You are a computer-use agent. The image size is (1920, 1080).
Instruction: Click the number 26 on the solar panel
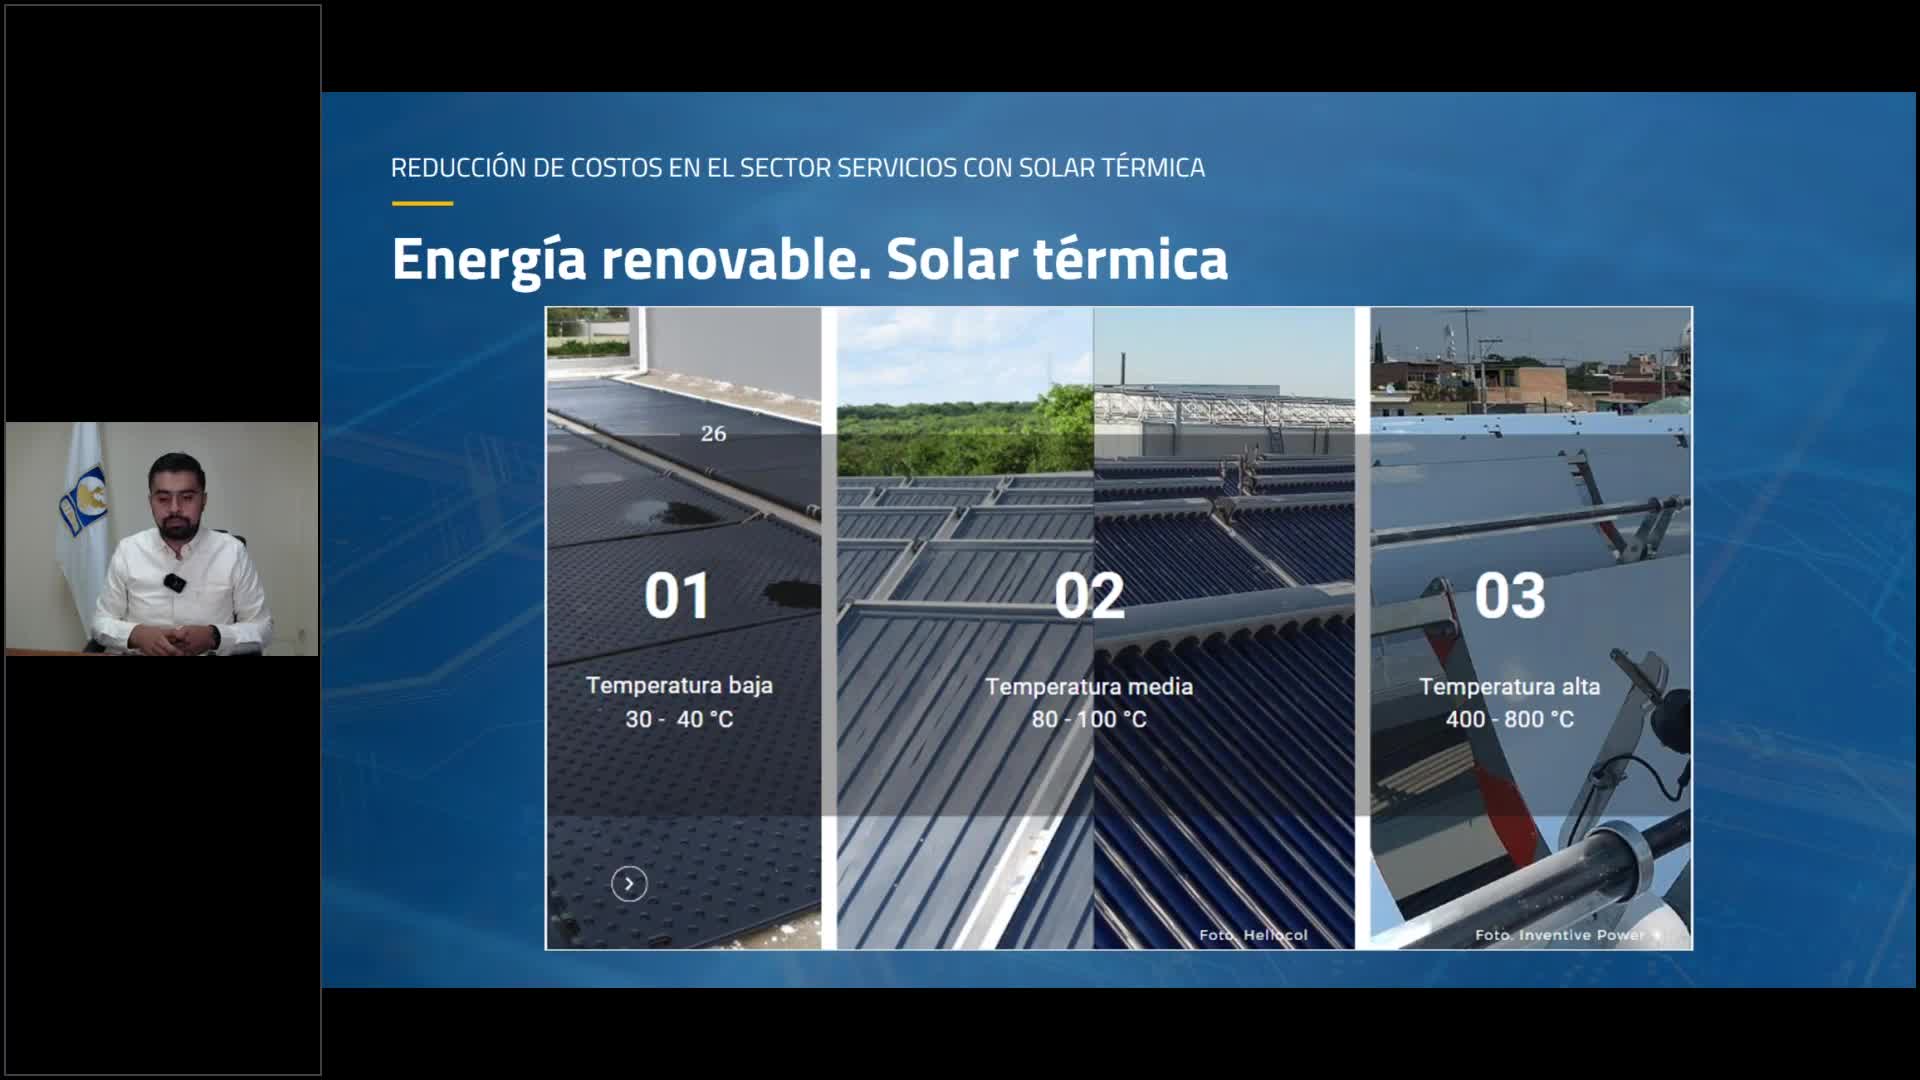coord(713,434)
